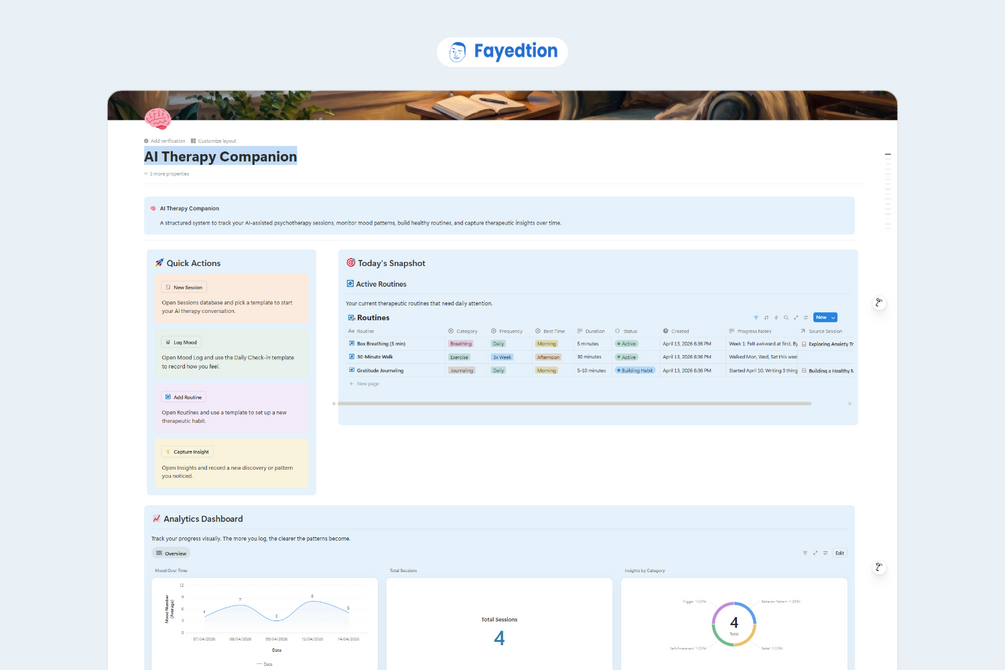Open the Gratitude Journaling routine
The image size is (1005, 670).
380,371
